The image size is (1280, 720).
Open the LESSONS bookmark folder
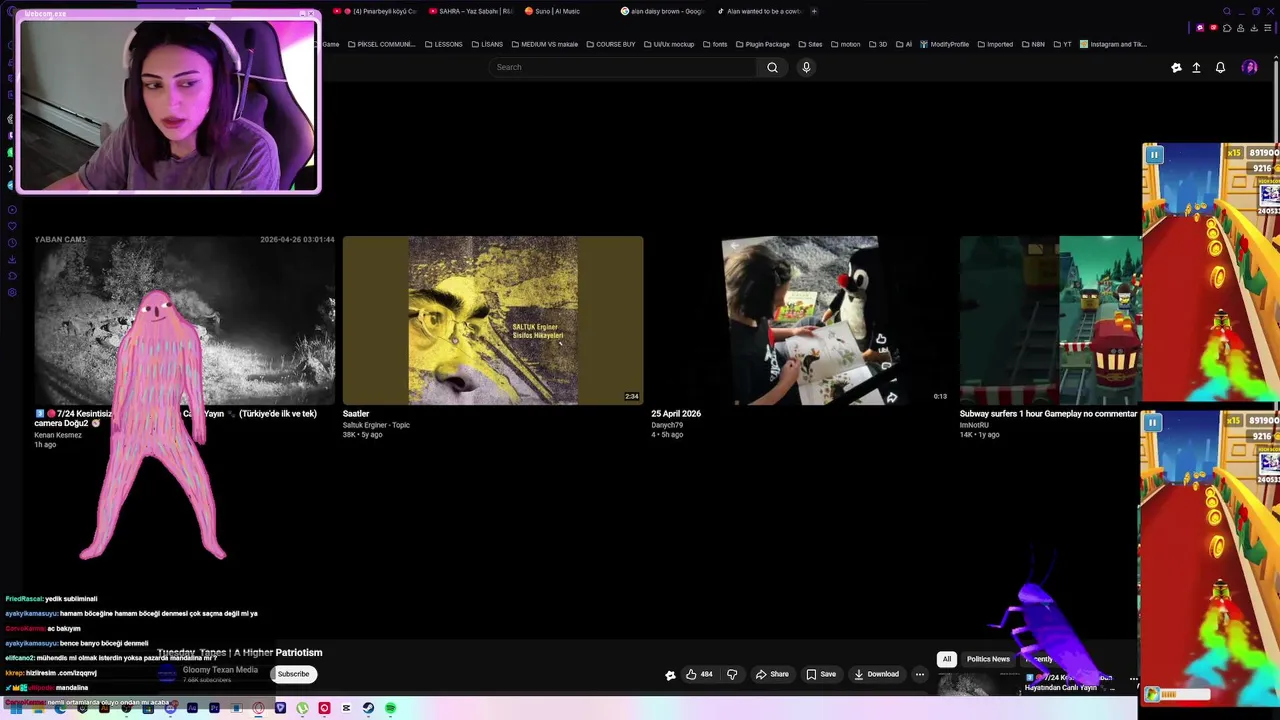click(x=443, y=44)
